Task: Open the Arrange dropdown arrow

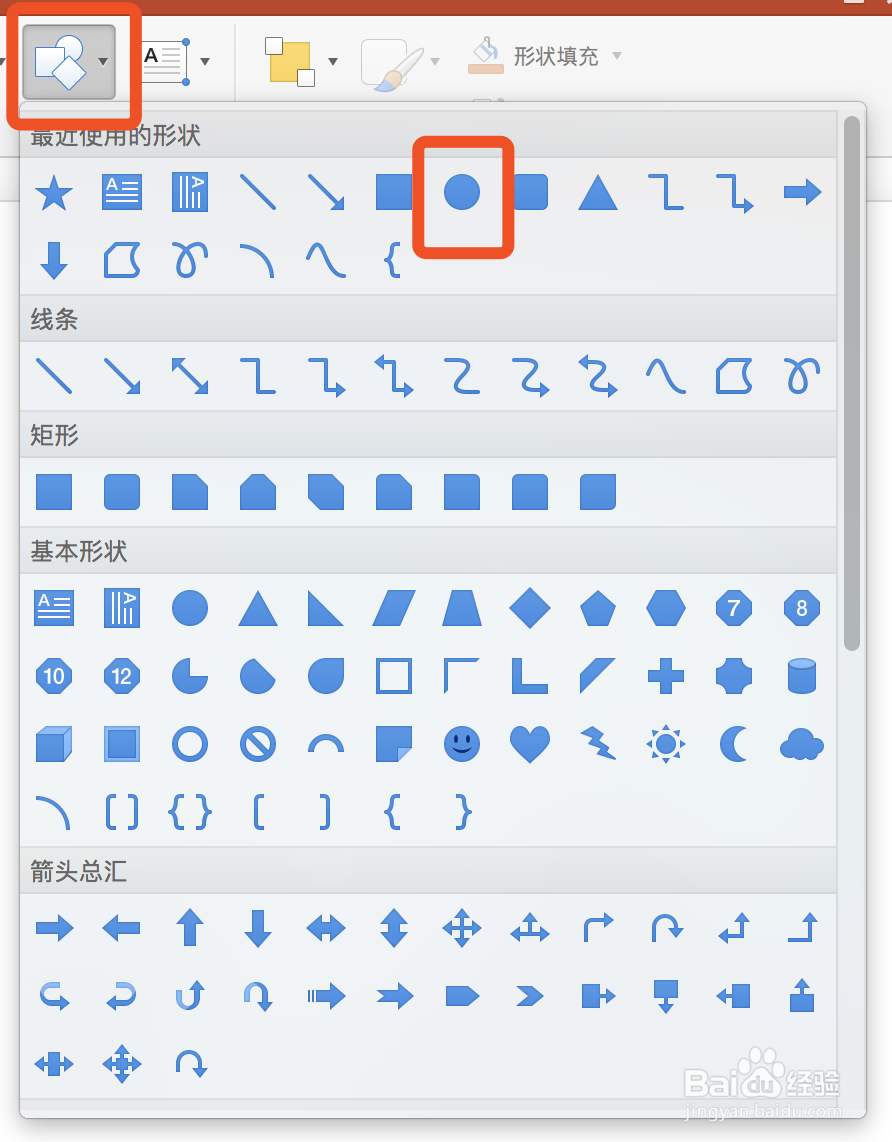Action: (x=332, y=62)
